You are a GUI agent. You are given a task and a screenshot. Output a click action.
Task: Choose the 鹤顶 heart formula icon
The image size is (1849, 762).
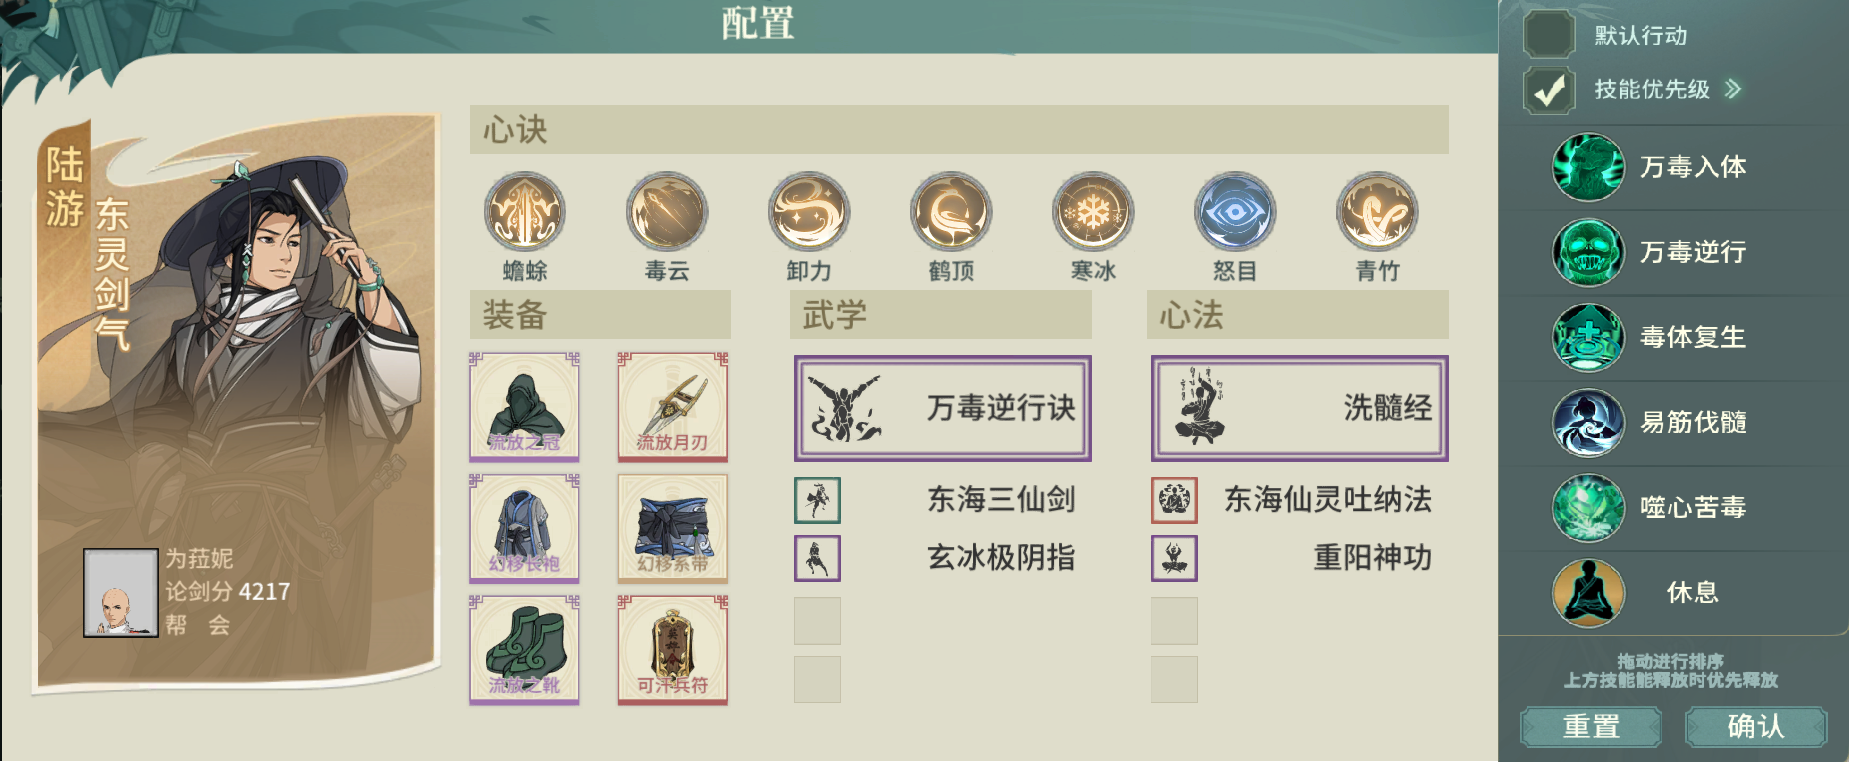click(x=951, y=211)
